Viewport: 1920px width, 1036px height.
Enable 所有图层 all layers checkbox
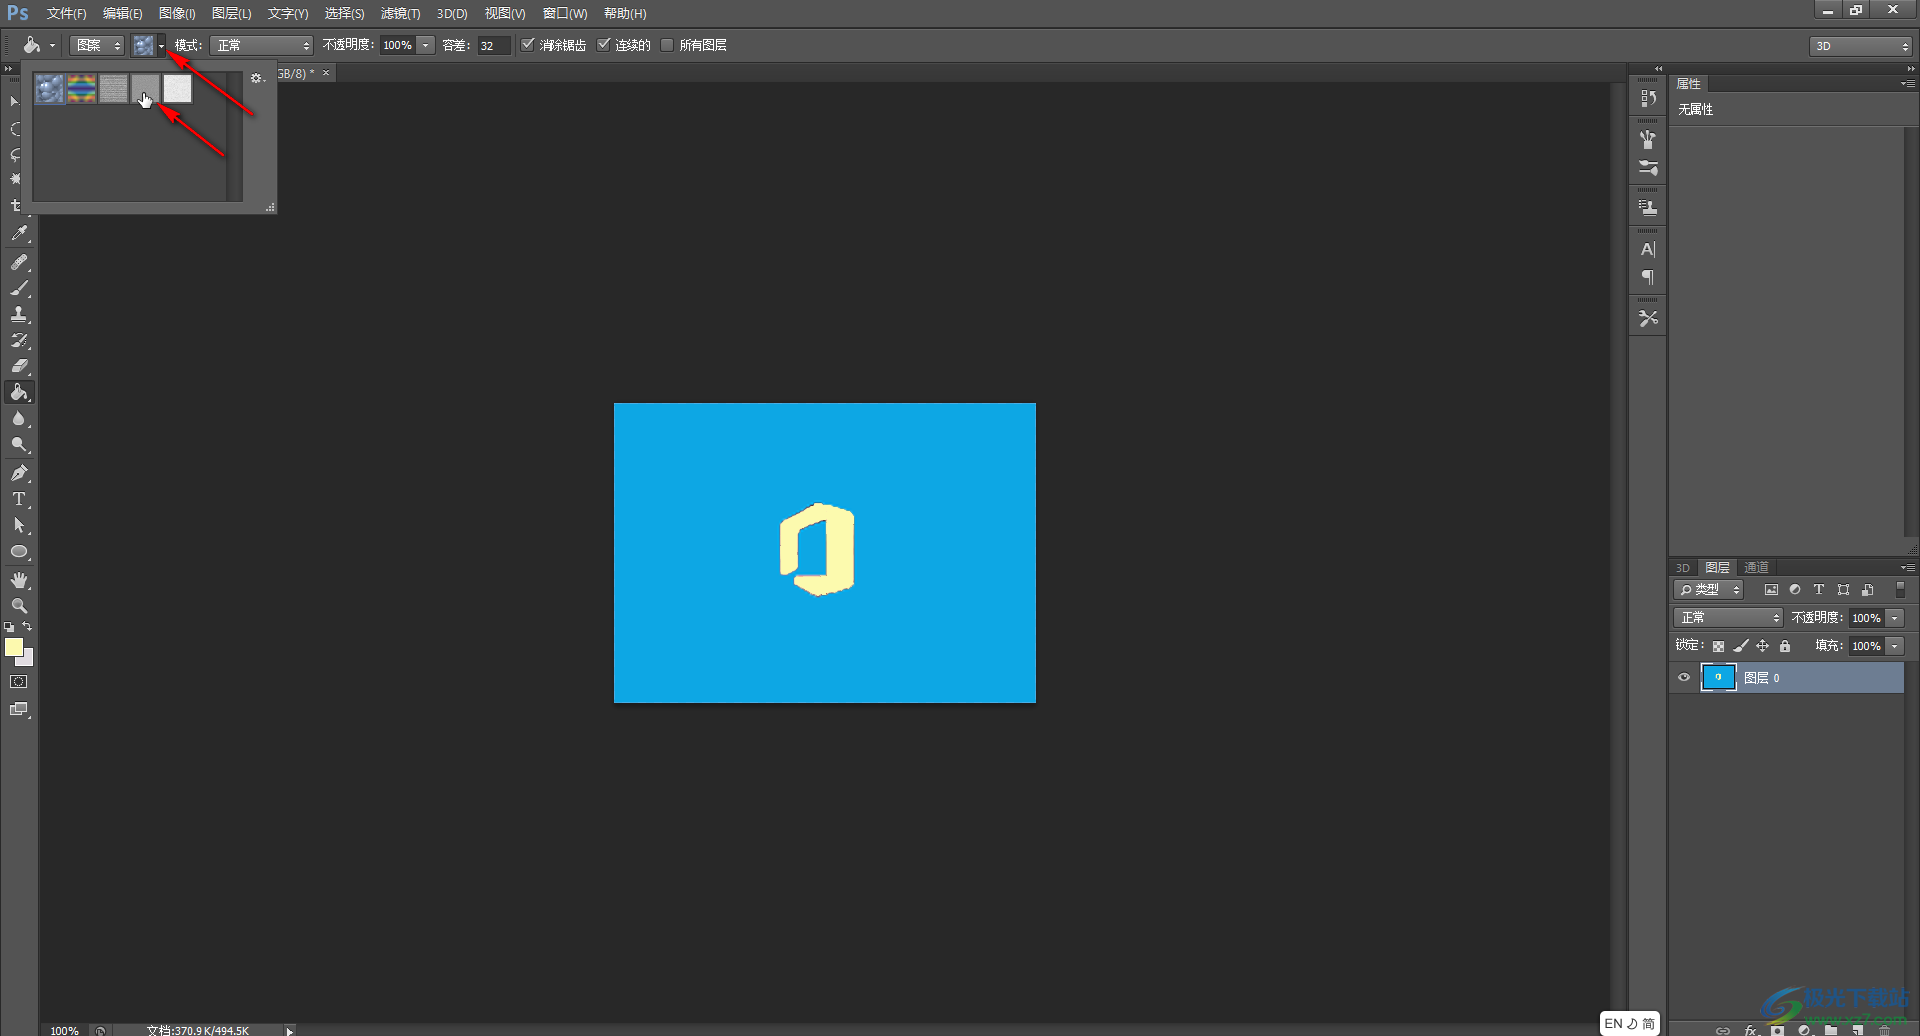[x=667, y=45]
